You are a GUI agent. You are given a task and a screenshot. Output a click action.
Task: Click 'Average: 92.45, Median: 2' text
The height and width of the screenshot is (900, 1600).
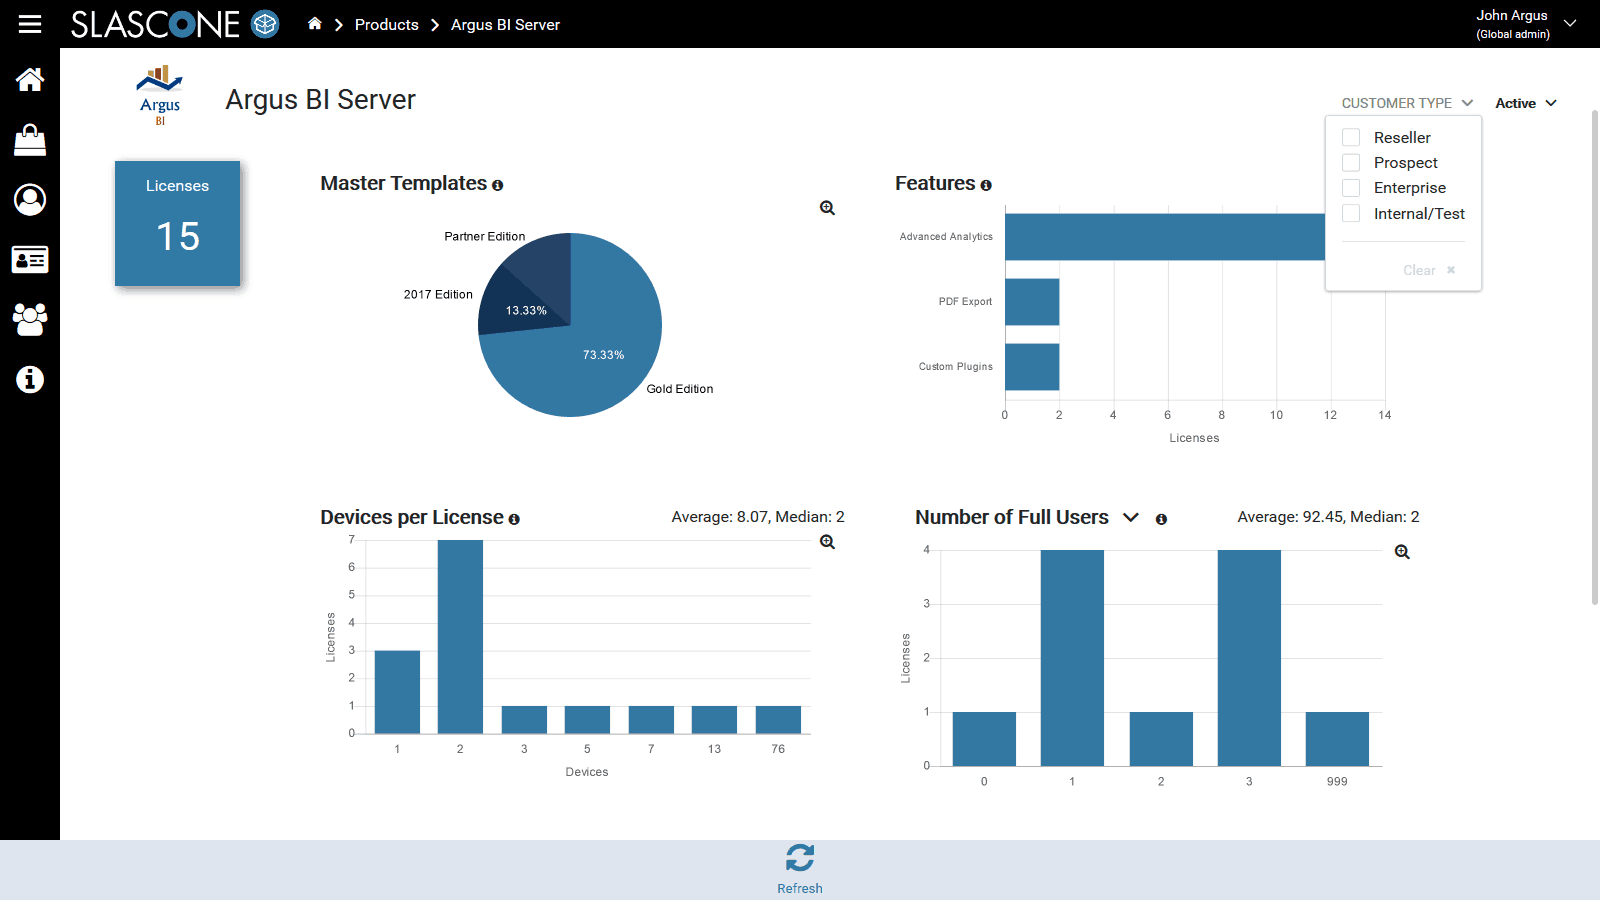(x=1328, y=517)
